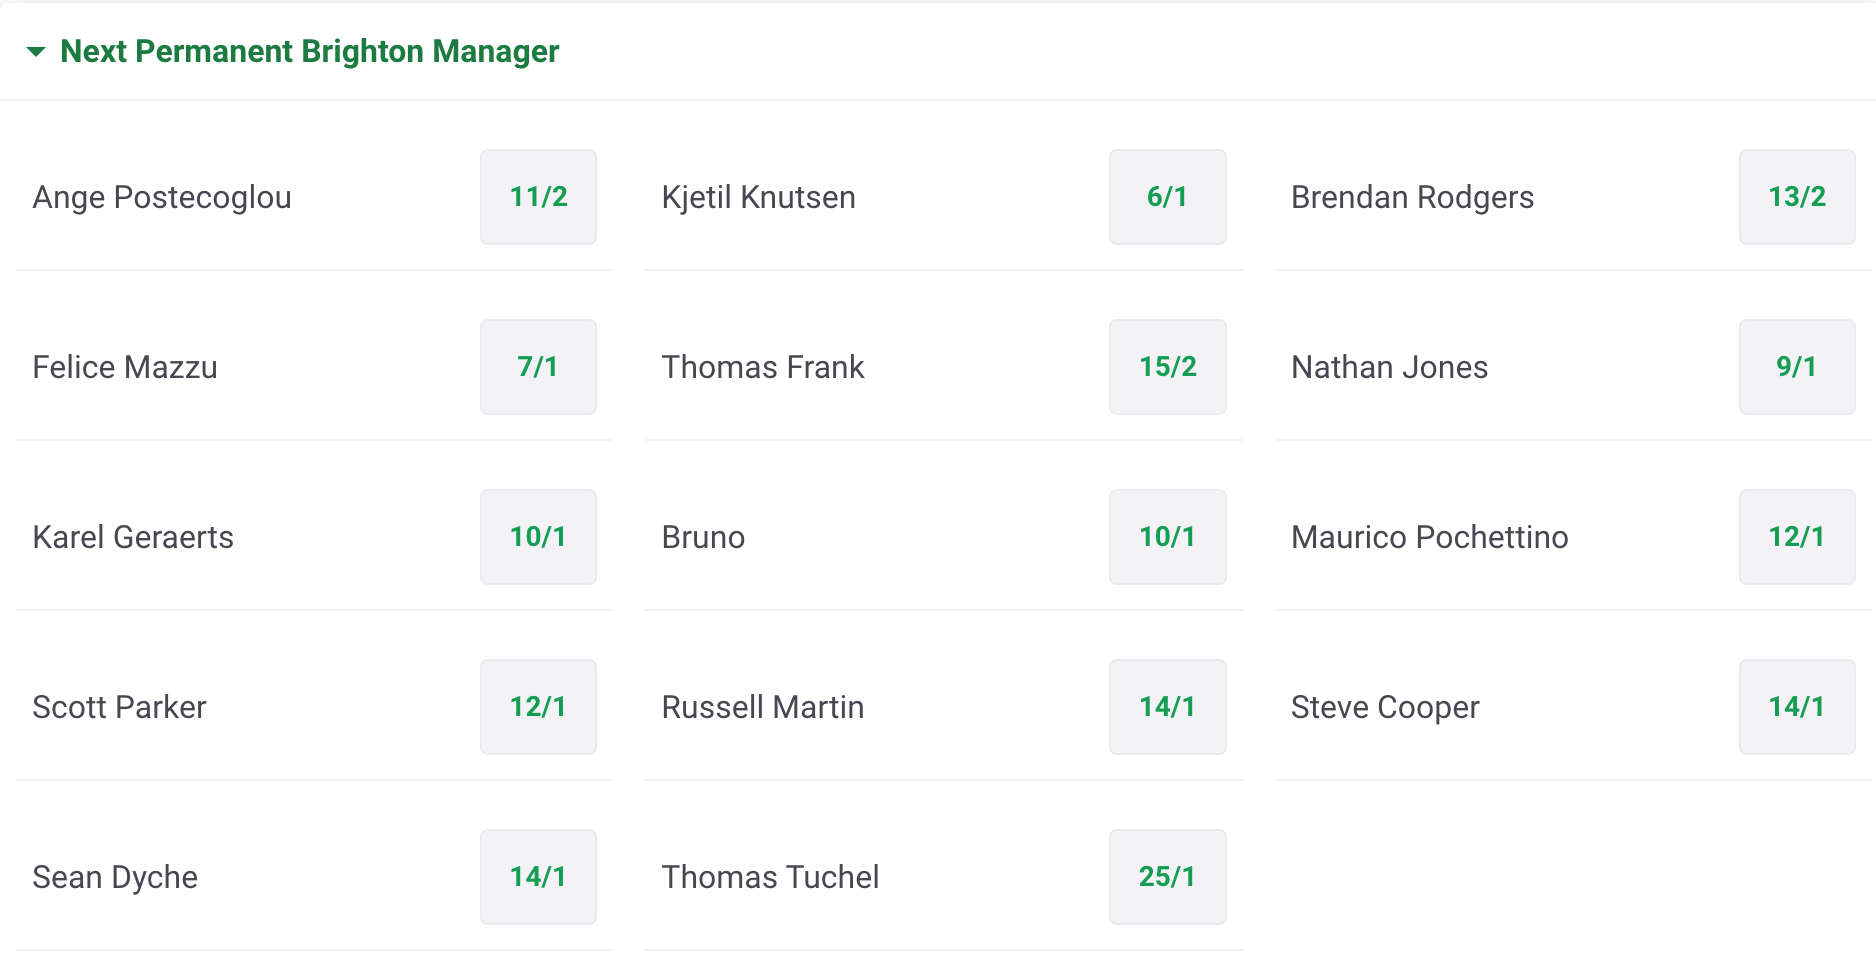Pick Kjetil Knutsen at 6/1
This screenshot has width=1876, height=954.
[x=1167, y=197]
